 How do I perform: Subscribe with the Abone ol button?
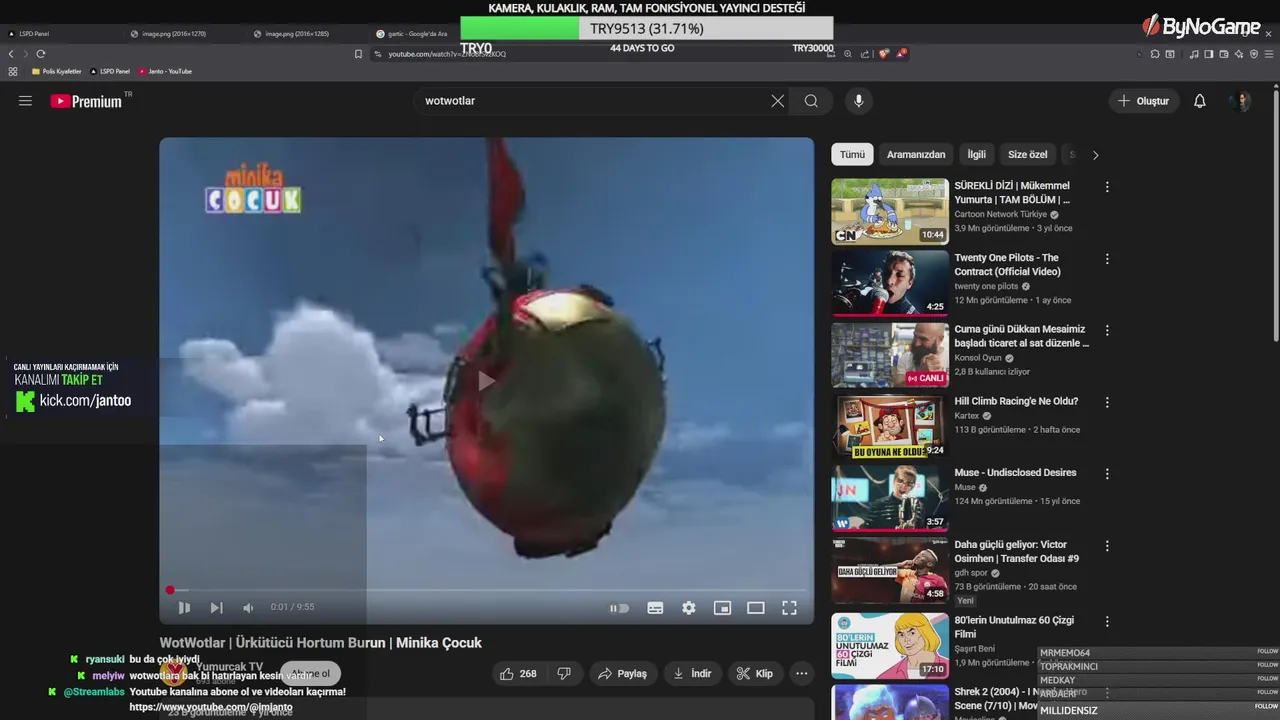point(310,674)
